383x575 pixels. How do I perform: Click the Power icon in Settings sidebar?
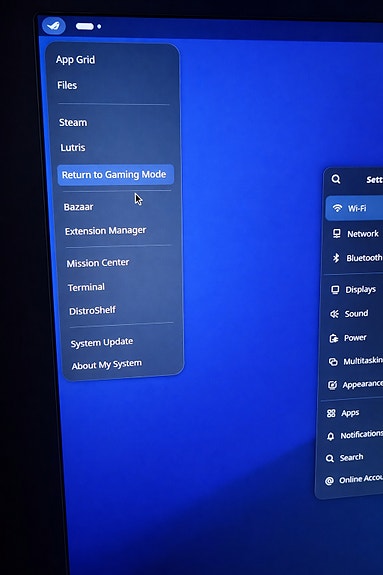point(333,338)
